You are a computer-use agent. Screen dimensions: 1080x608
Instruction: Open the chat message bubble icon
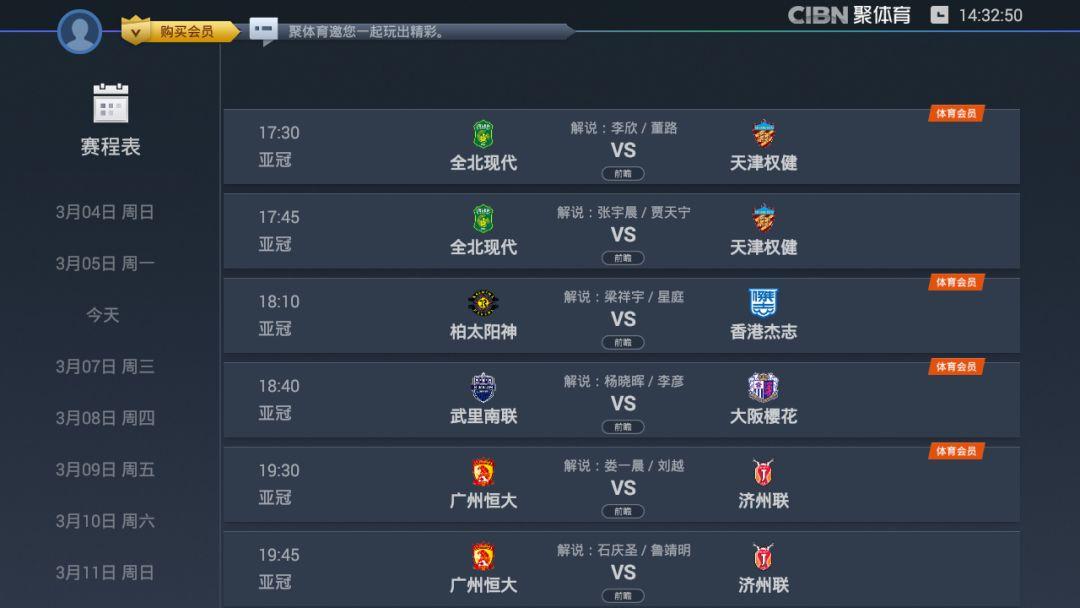coord(263,30)
